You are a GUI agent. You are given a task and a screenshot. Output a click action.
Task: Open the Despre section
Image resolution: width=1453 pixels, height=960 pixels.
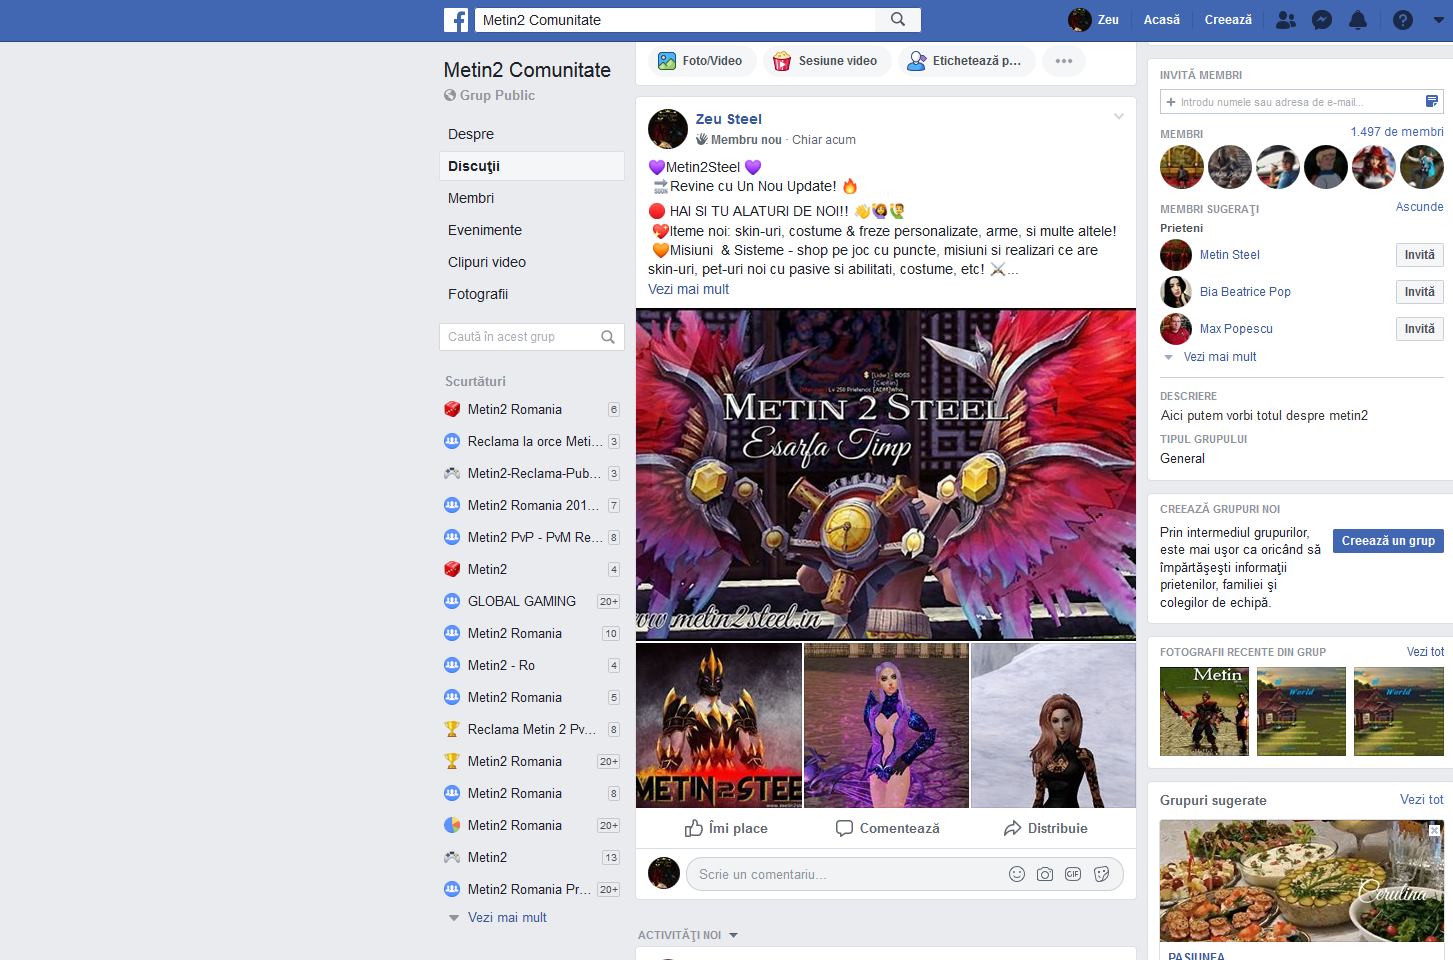(471, 134)
